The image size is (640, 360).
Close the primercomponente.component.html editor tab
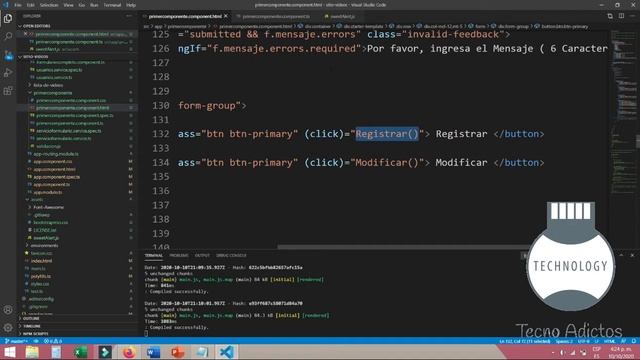(x=226, y=16)
